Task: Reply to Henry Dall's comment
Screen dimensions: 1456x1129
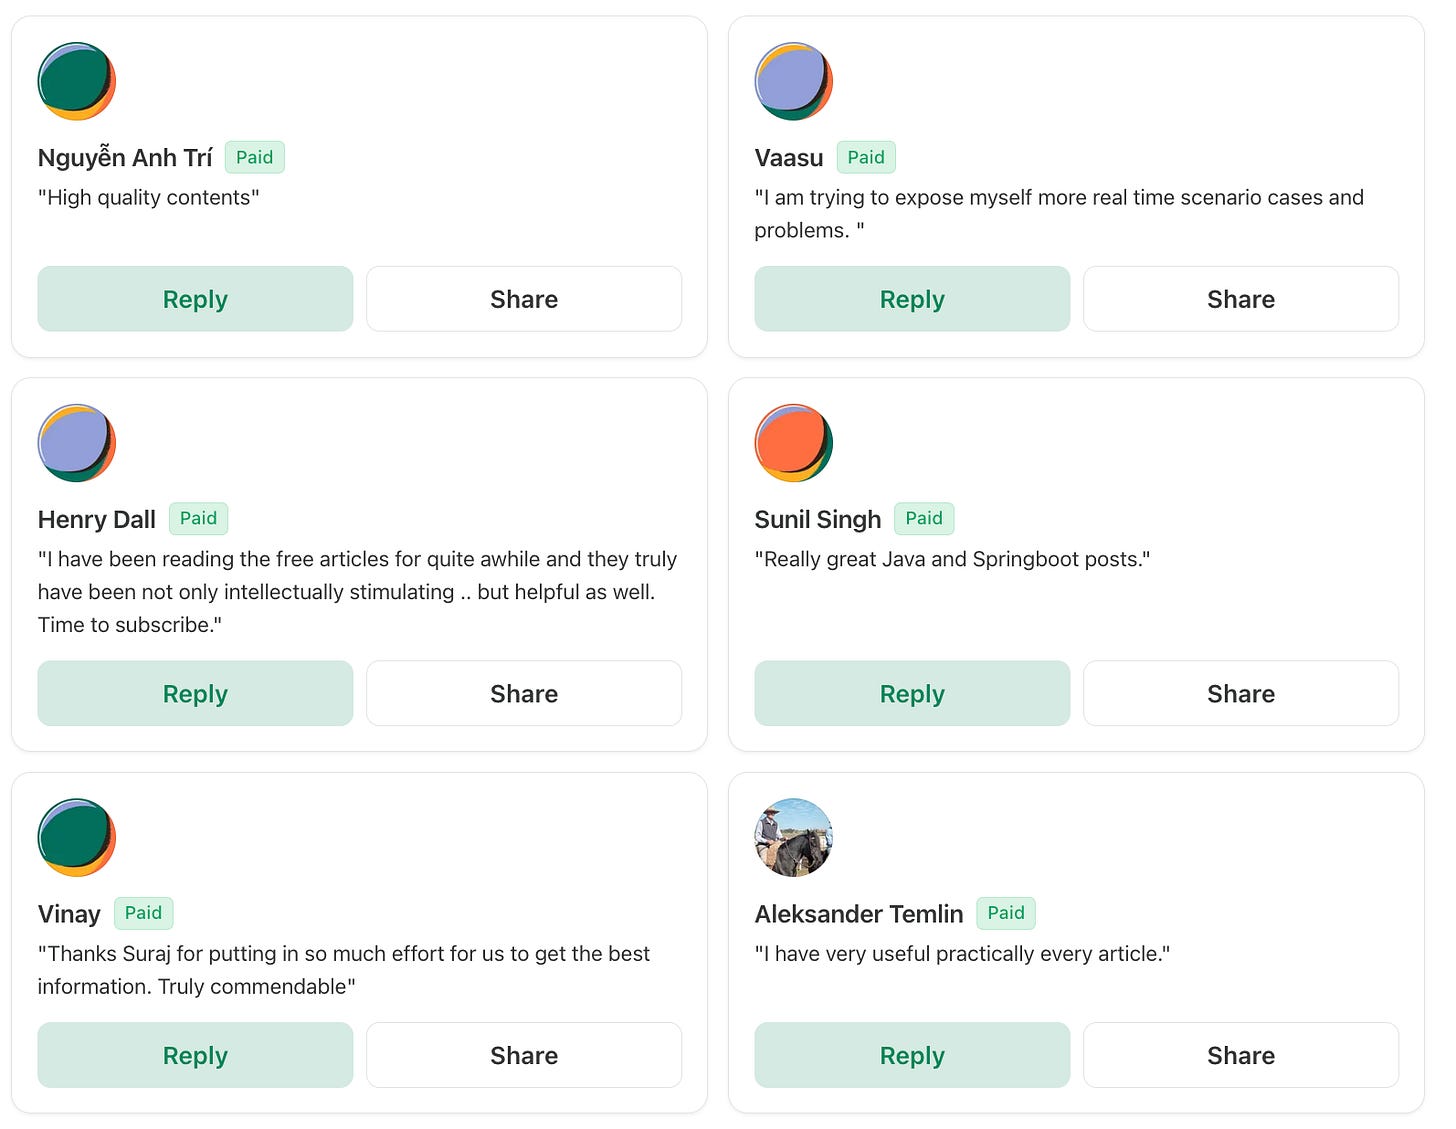Action: click(x=195, y=693)
